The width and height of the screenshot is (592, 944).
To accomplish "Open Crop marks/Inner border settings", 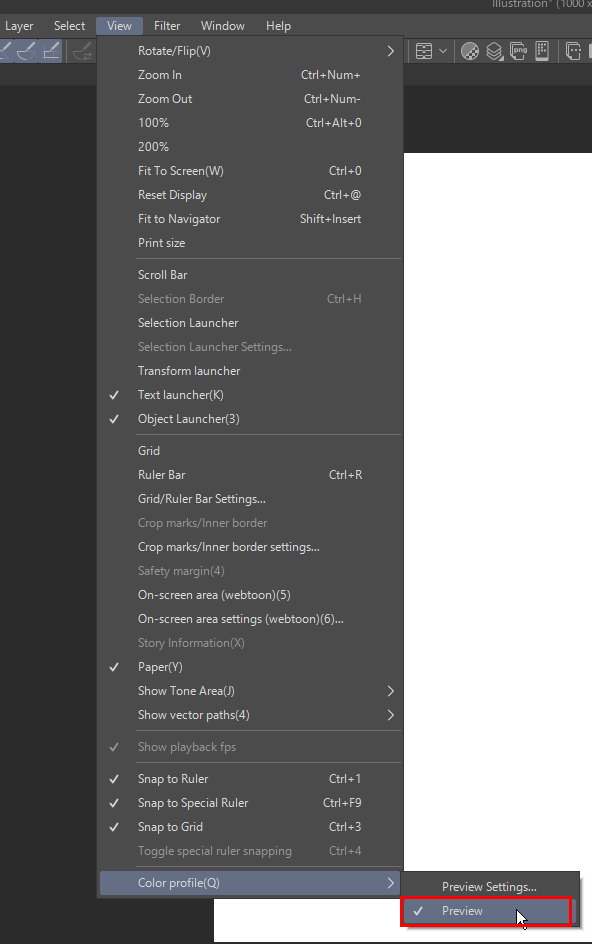I will click(x=251, y=547).
